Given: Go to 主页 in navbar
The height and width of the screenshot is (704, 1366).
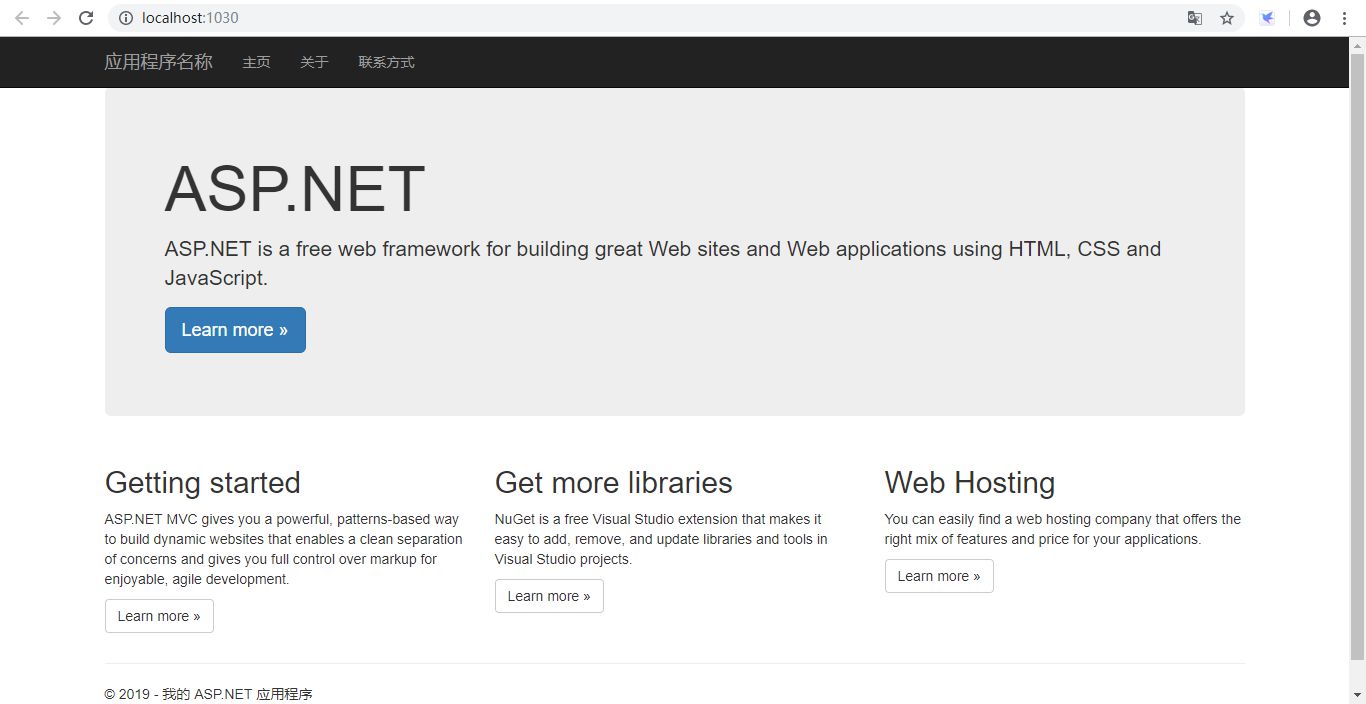Looking at the screenshot, I should click(x=256, y=62).
